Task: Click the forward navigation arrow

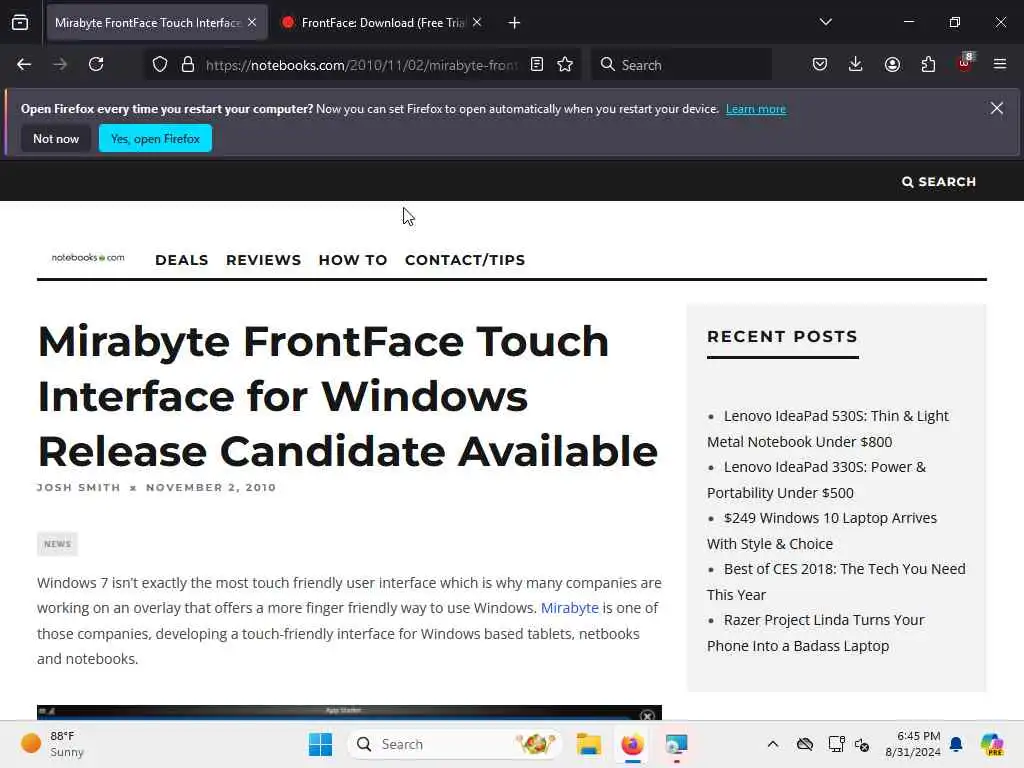Action: 60,64
